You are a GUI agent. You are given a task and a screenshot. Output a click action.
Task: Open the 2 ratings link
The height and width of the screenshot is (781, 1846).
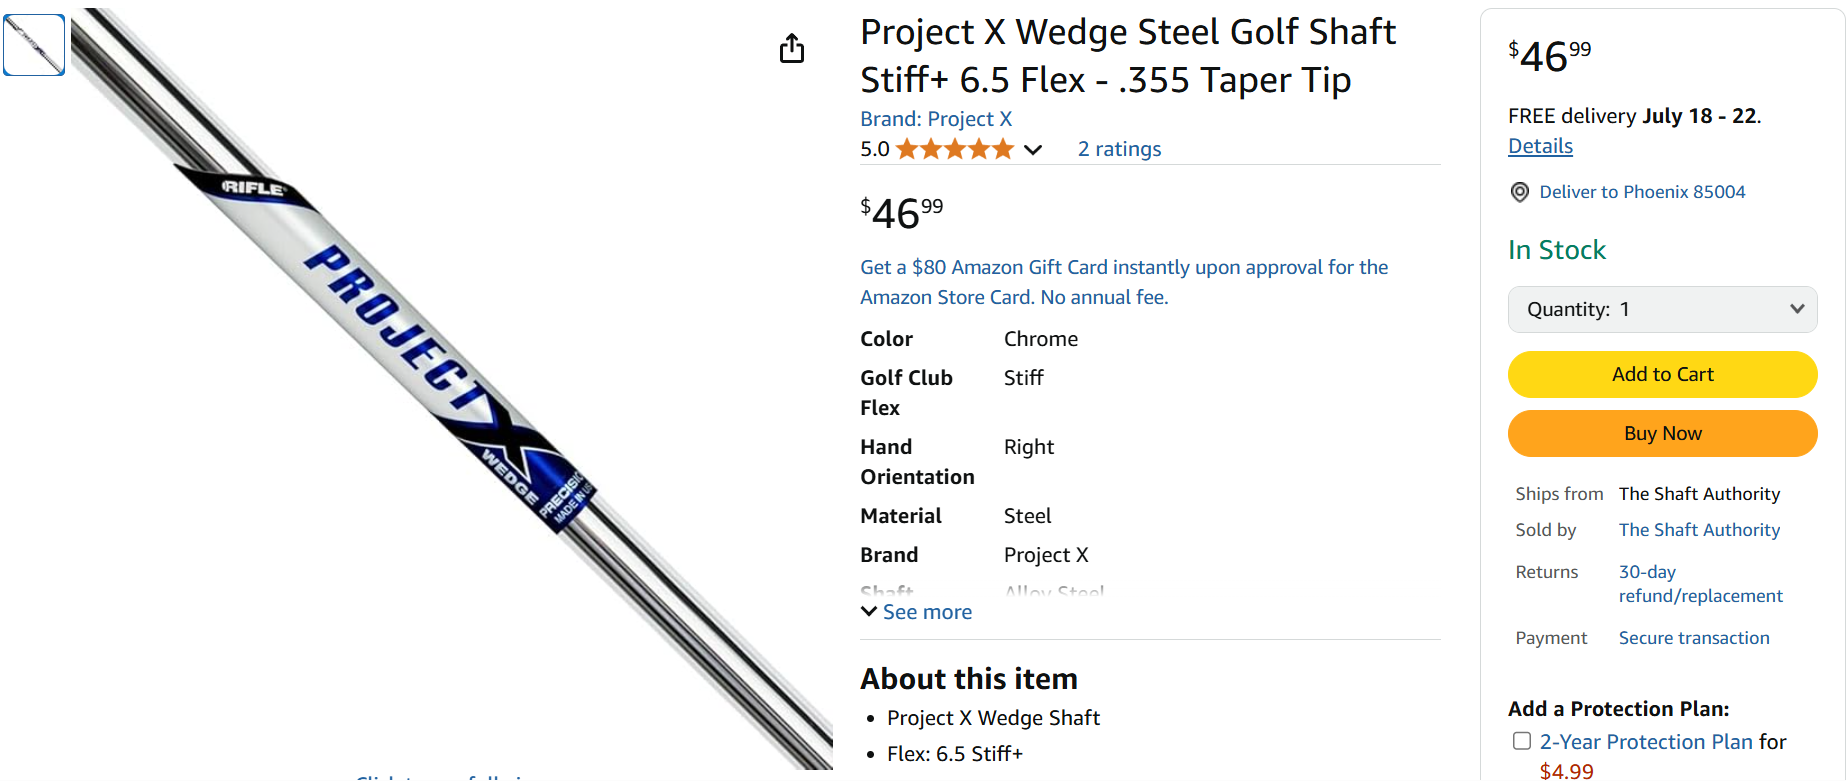pos(1119,149)
